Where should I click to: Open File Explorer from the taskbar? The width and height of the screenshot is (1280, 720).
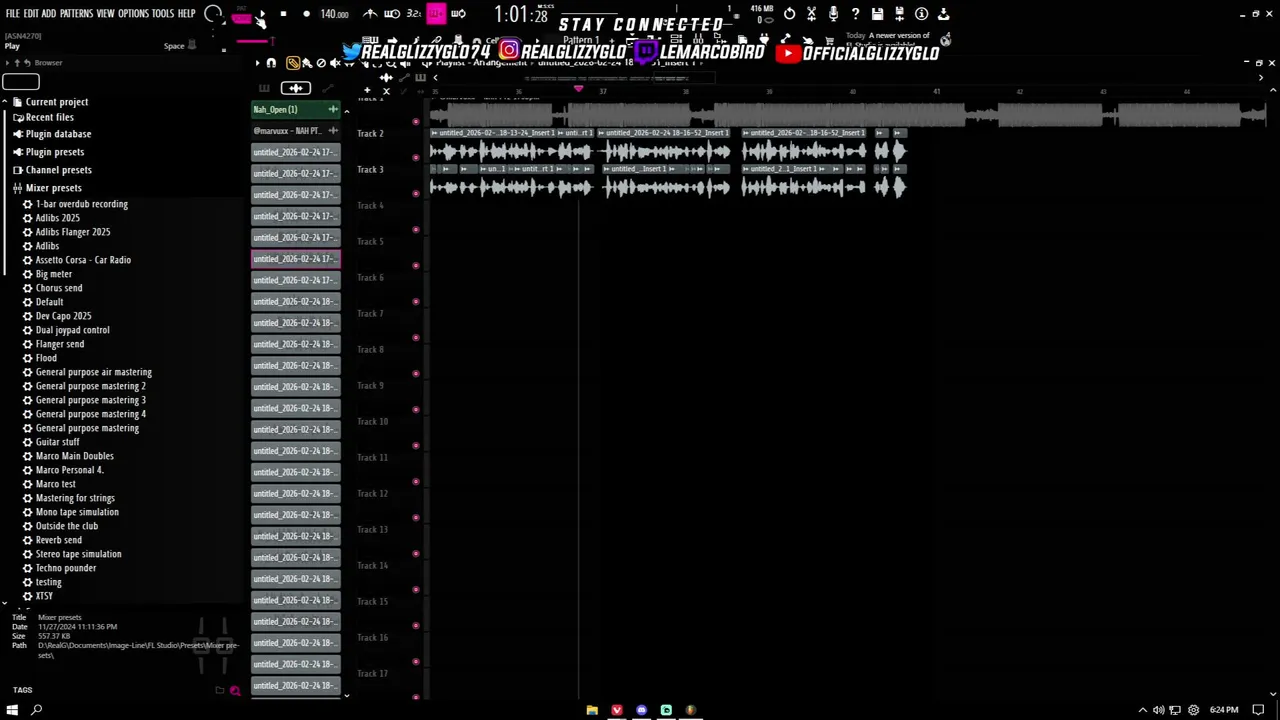(x=592, y=710)
